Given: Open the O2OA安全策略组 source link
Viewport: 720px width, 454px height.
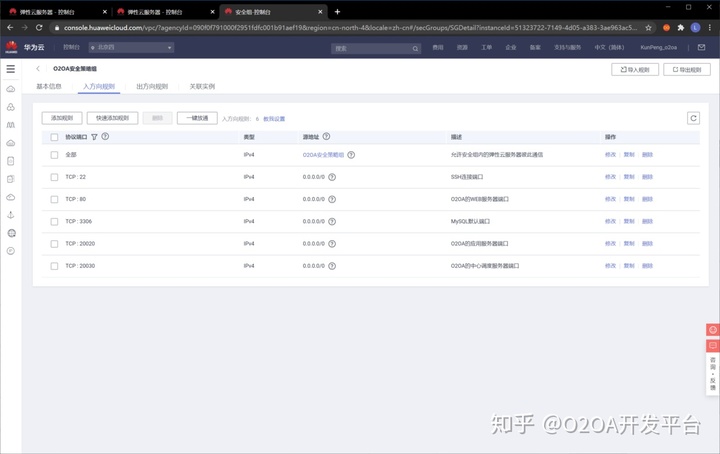Looking at the screenshot, I should coord(323,155).
